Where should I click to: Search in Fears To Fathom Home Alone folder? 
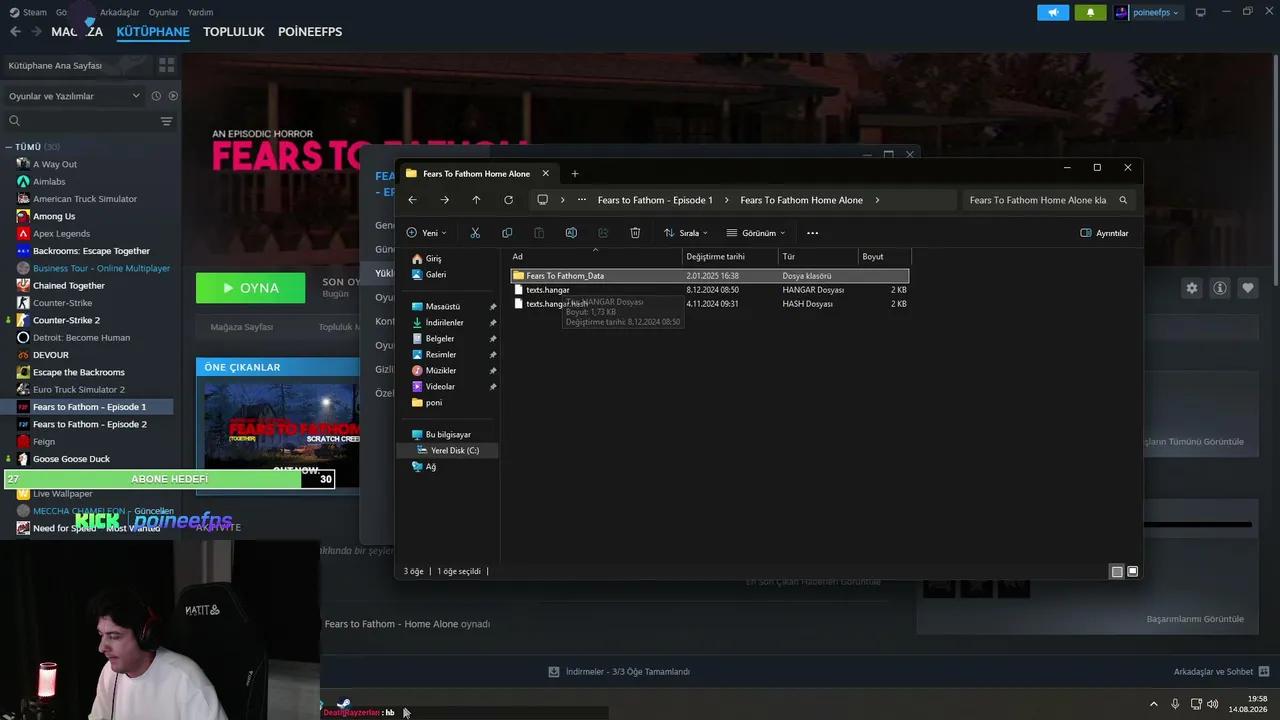pos(1048,200)
